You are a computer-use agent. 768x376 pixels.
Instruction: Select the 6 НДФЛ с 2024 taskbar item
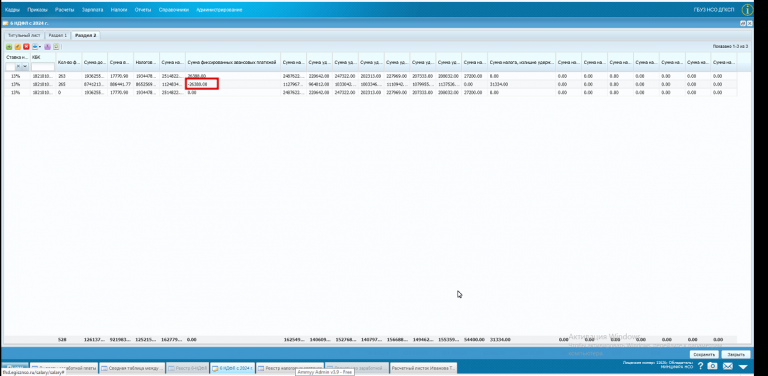tap(233, 368)
